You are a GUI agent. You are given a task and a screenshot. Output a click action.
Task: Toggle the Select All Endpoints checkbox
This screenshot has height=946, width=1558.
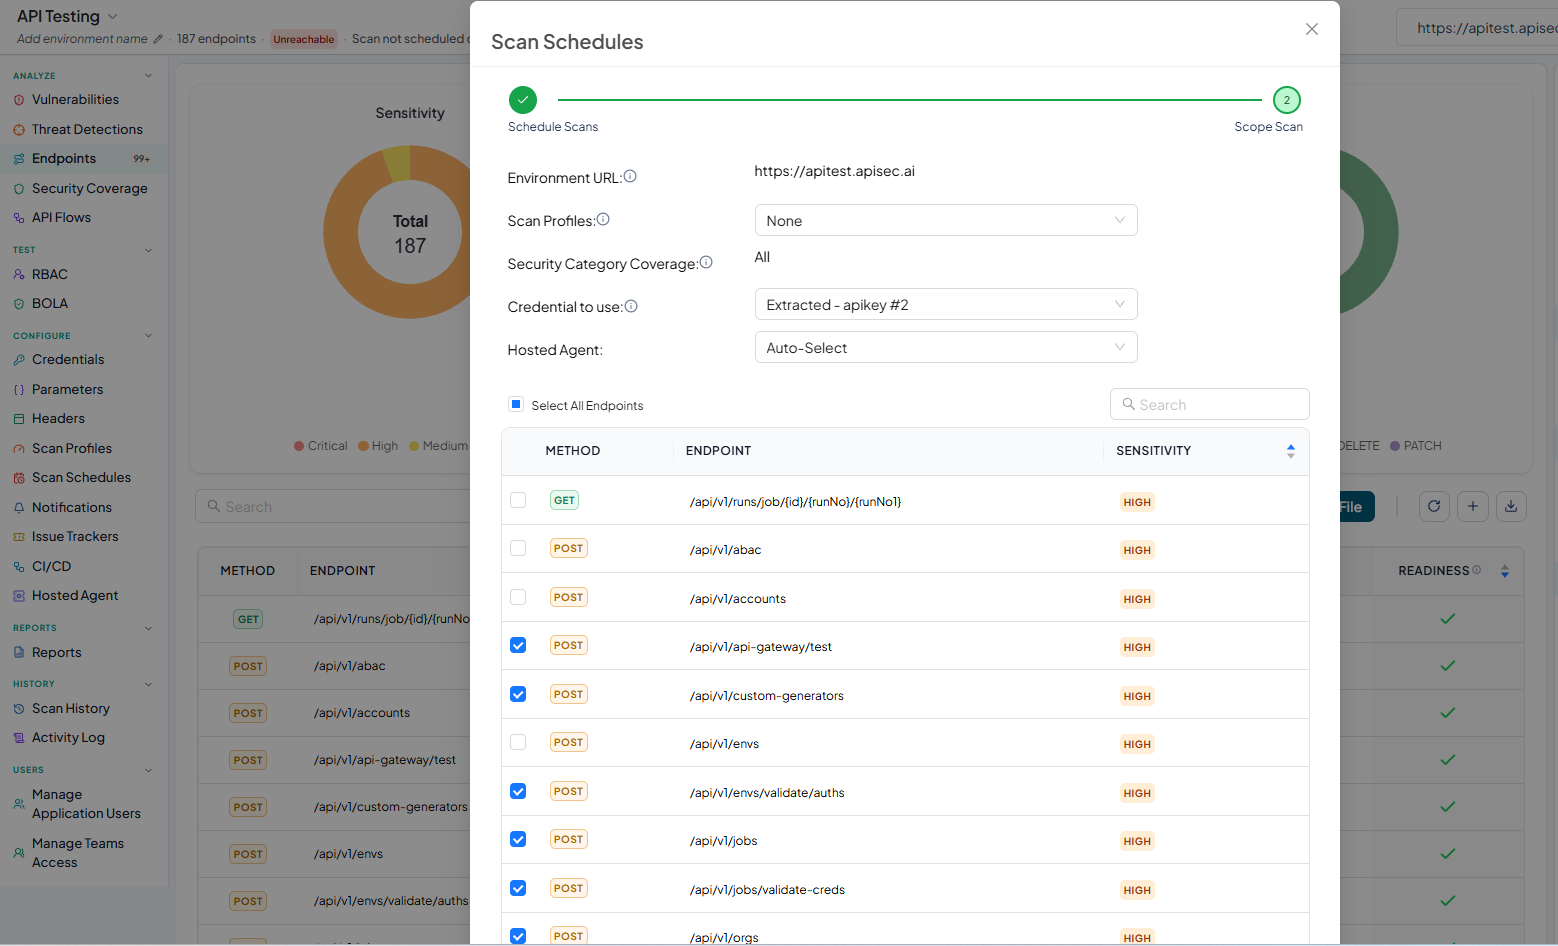point(516,404)
